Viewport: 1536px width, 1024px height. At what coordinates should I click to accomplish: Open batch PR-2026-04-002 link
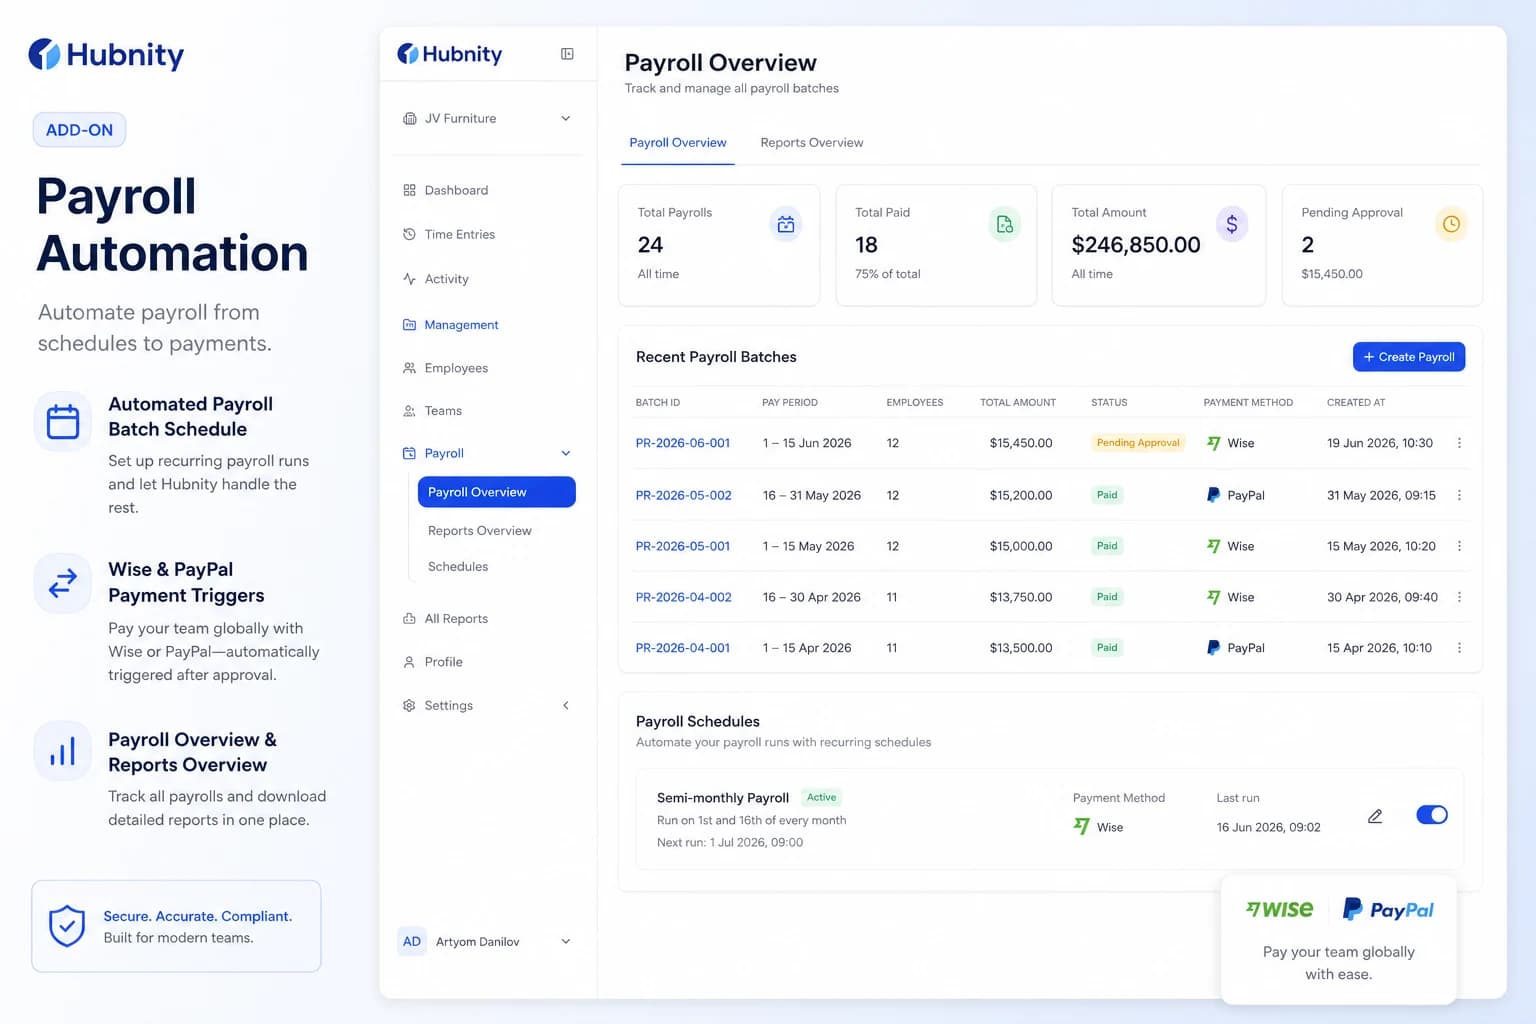coord(684,597)
